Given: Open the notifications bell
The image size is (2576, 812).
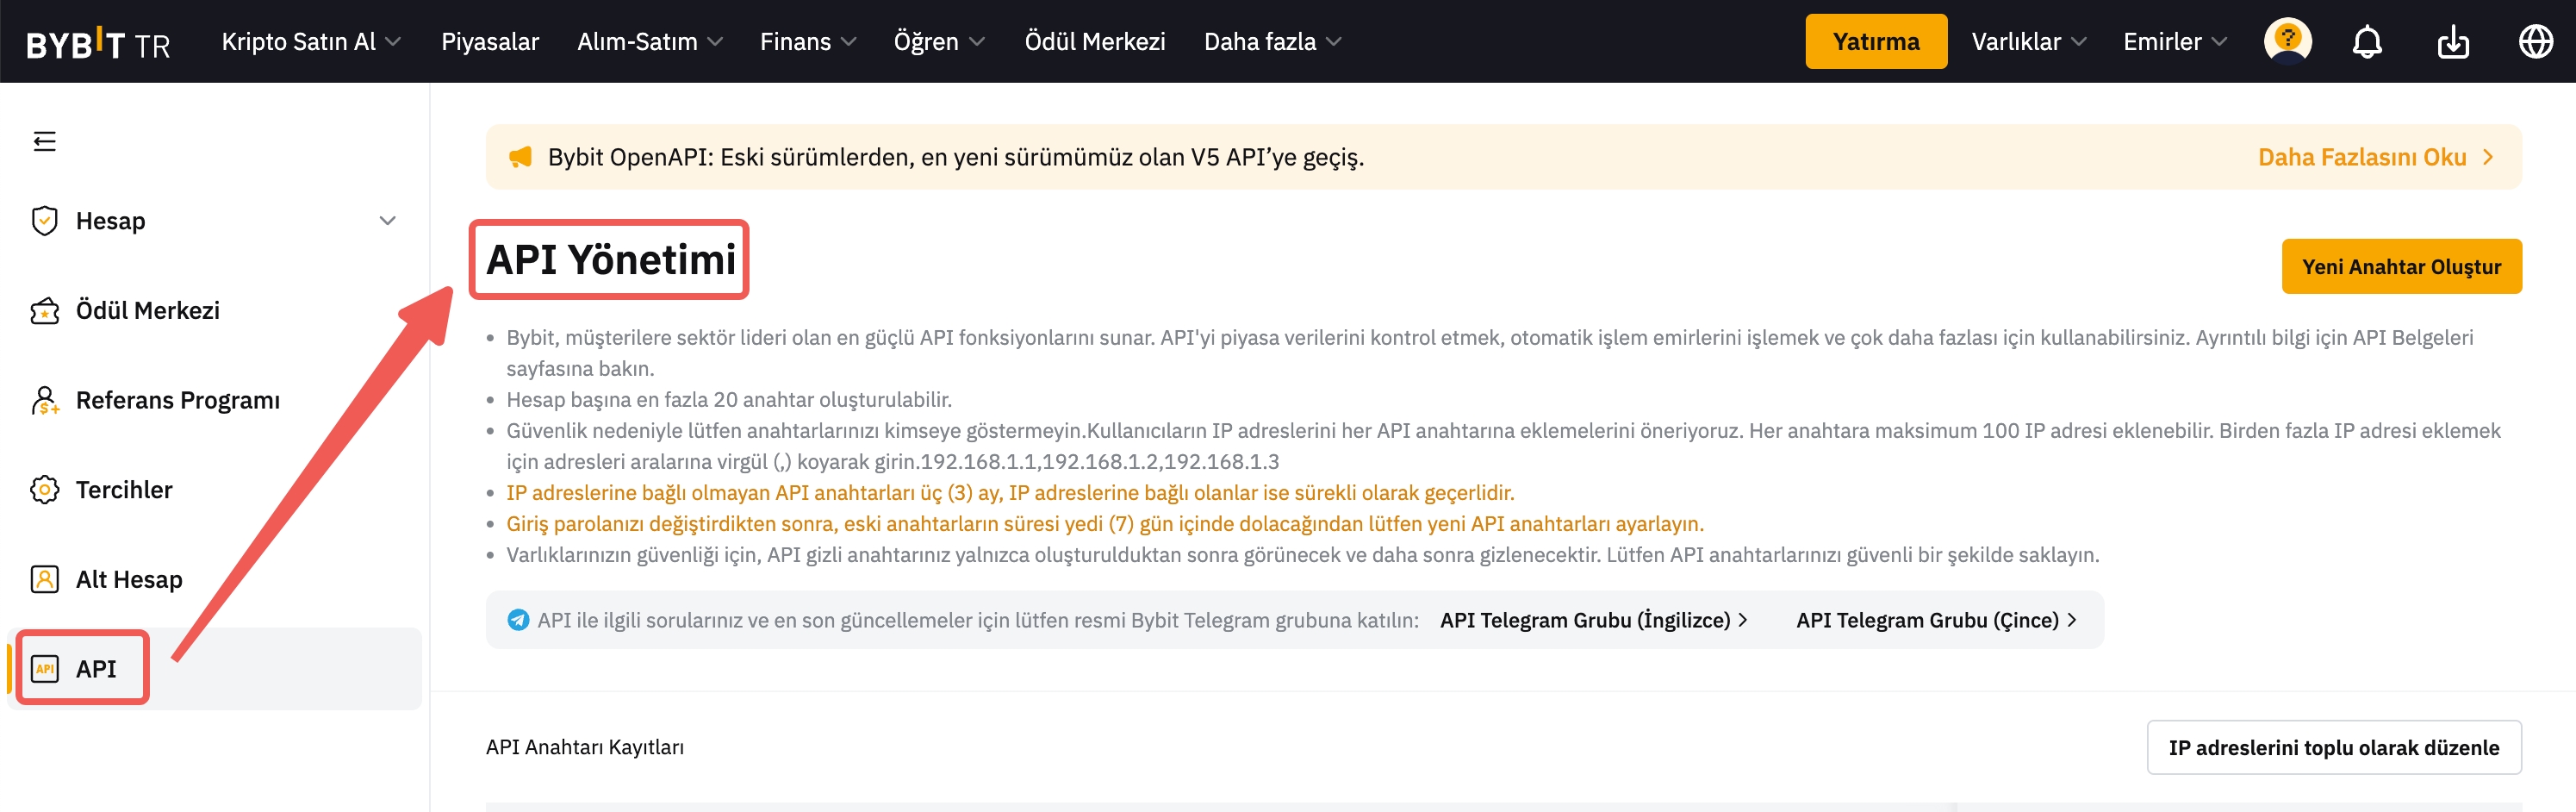Looking at the screenshot, I should pos(2366,42).
